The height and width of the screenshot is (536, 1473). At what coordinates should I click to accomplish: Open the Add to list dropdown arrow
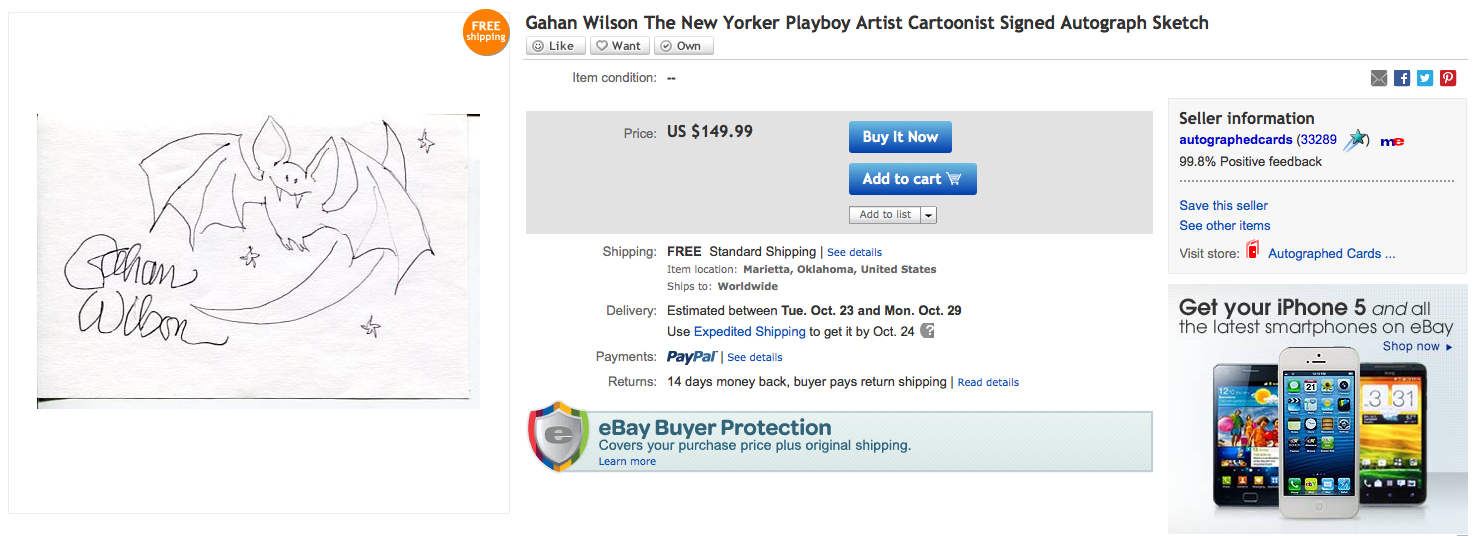point(928,215)
